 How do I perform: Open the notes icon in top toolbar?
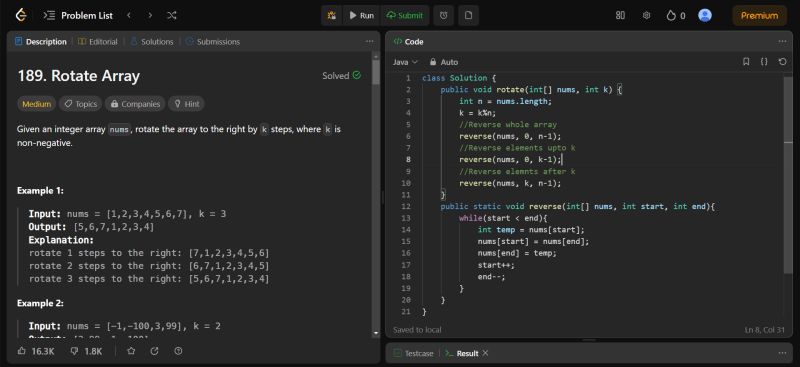point(468,15)
